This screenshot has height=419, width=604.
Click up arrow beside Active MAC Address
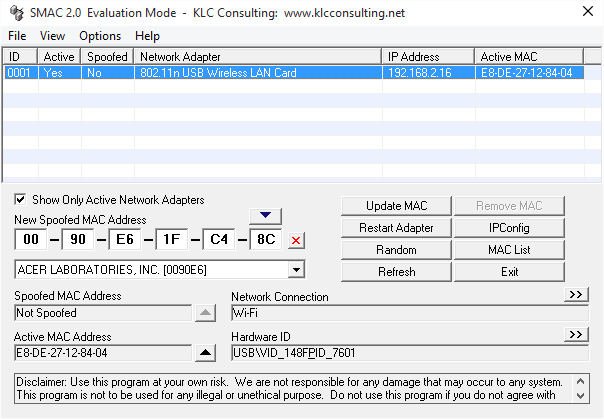(x=205, y=352)
